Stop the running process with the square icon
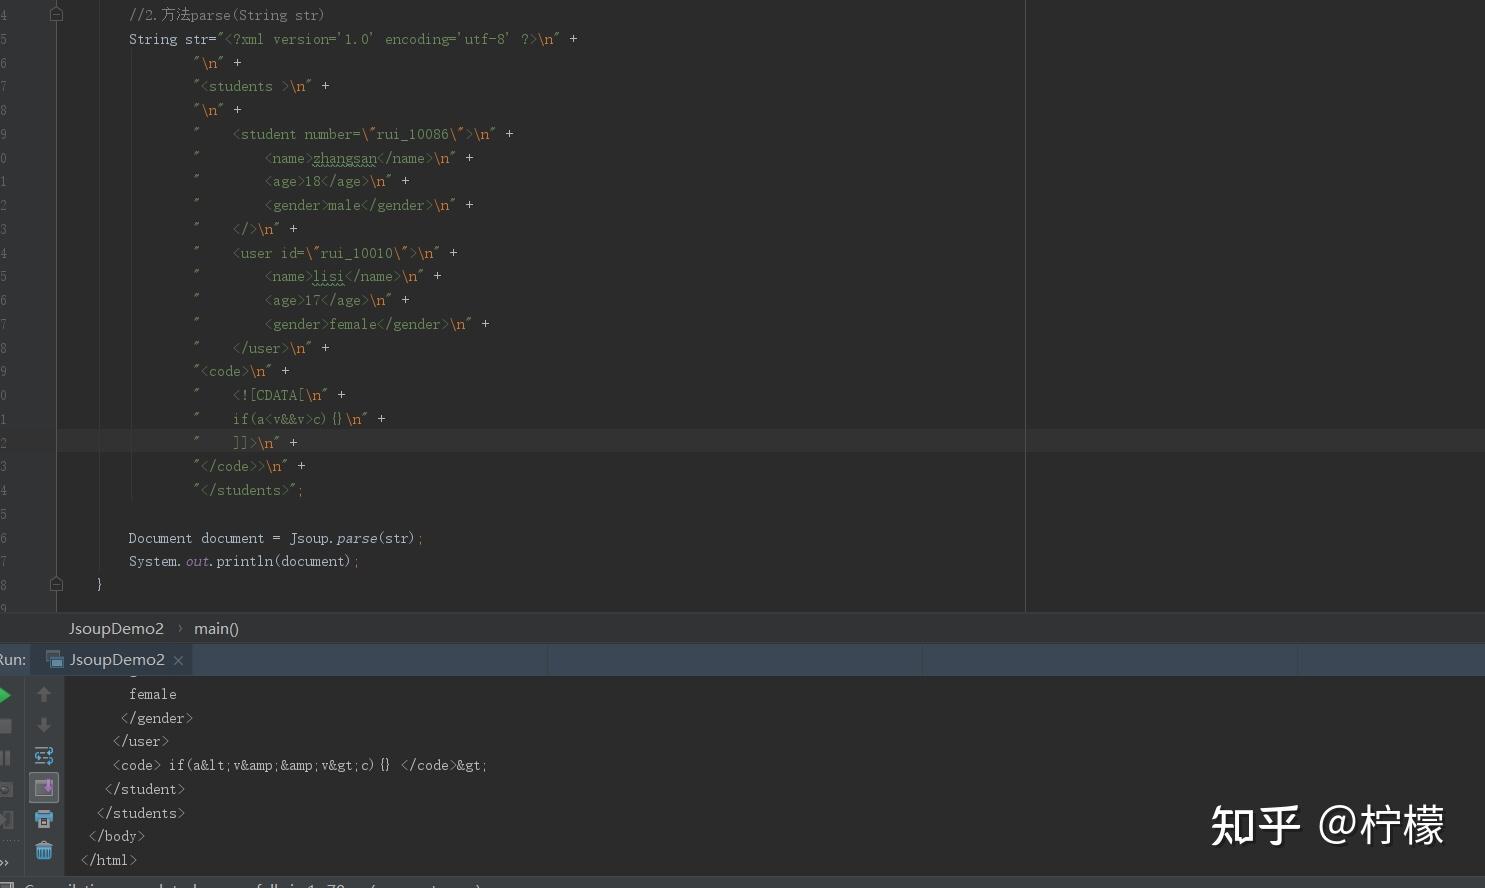The height and width of the screenshot is (888, 1485). 5,726
